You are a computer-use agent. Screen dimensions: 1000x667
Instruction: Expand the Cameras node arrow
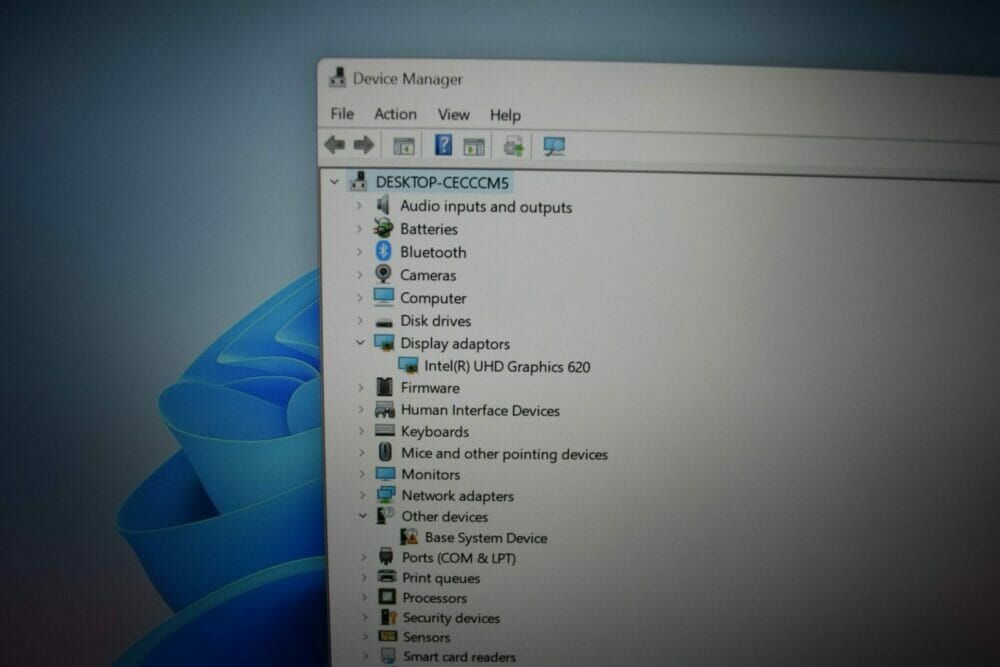point(358,275)
